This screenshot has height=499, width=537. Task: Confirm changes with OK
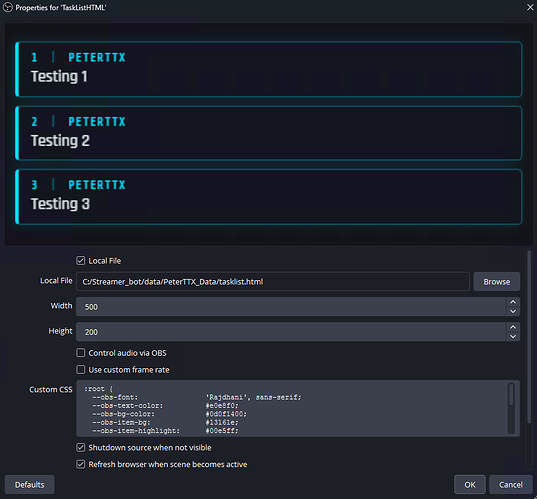[470, 485]
